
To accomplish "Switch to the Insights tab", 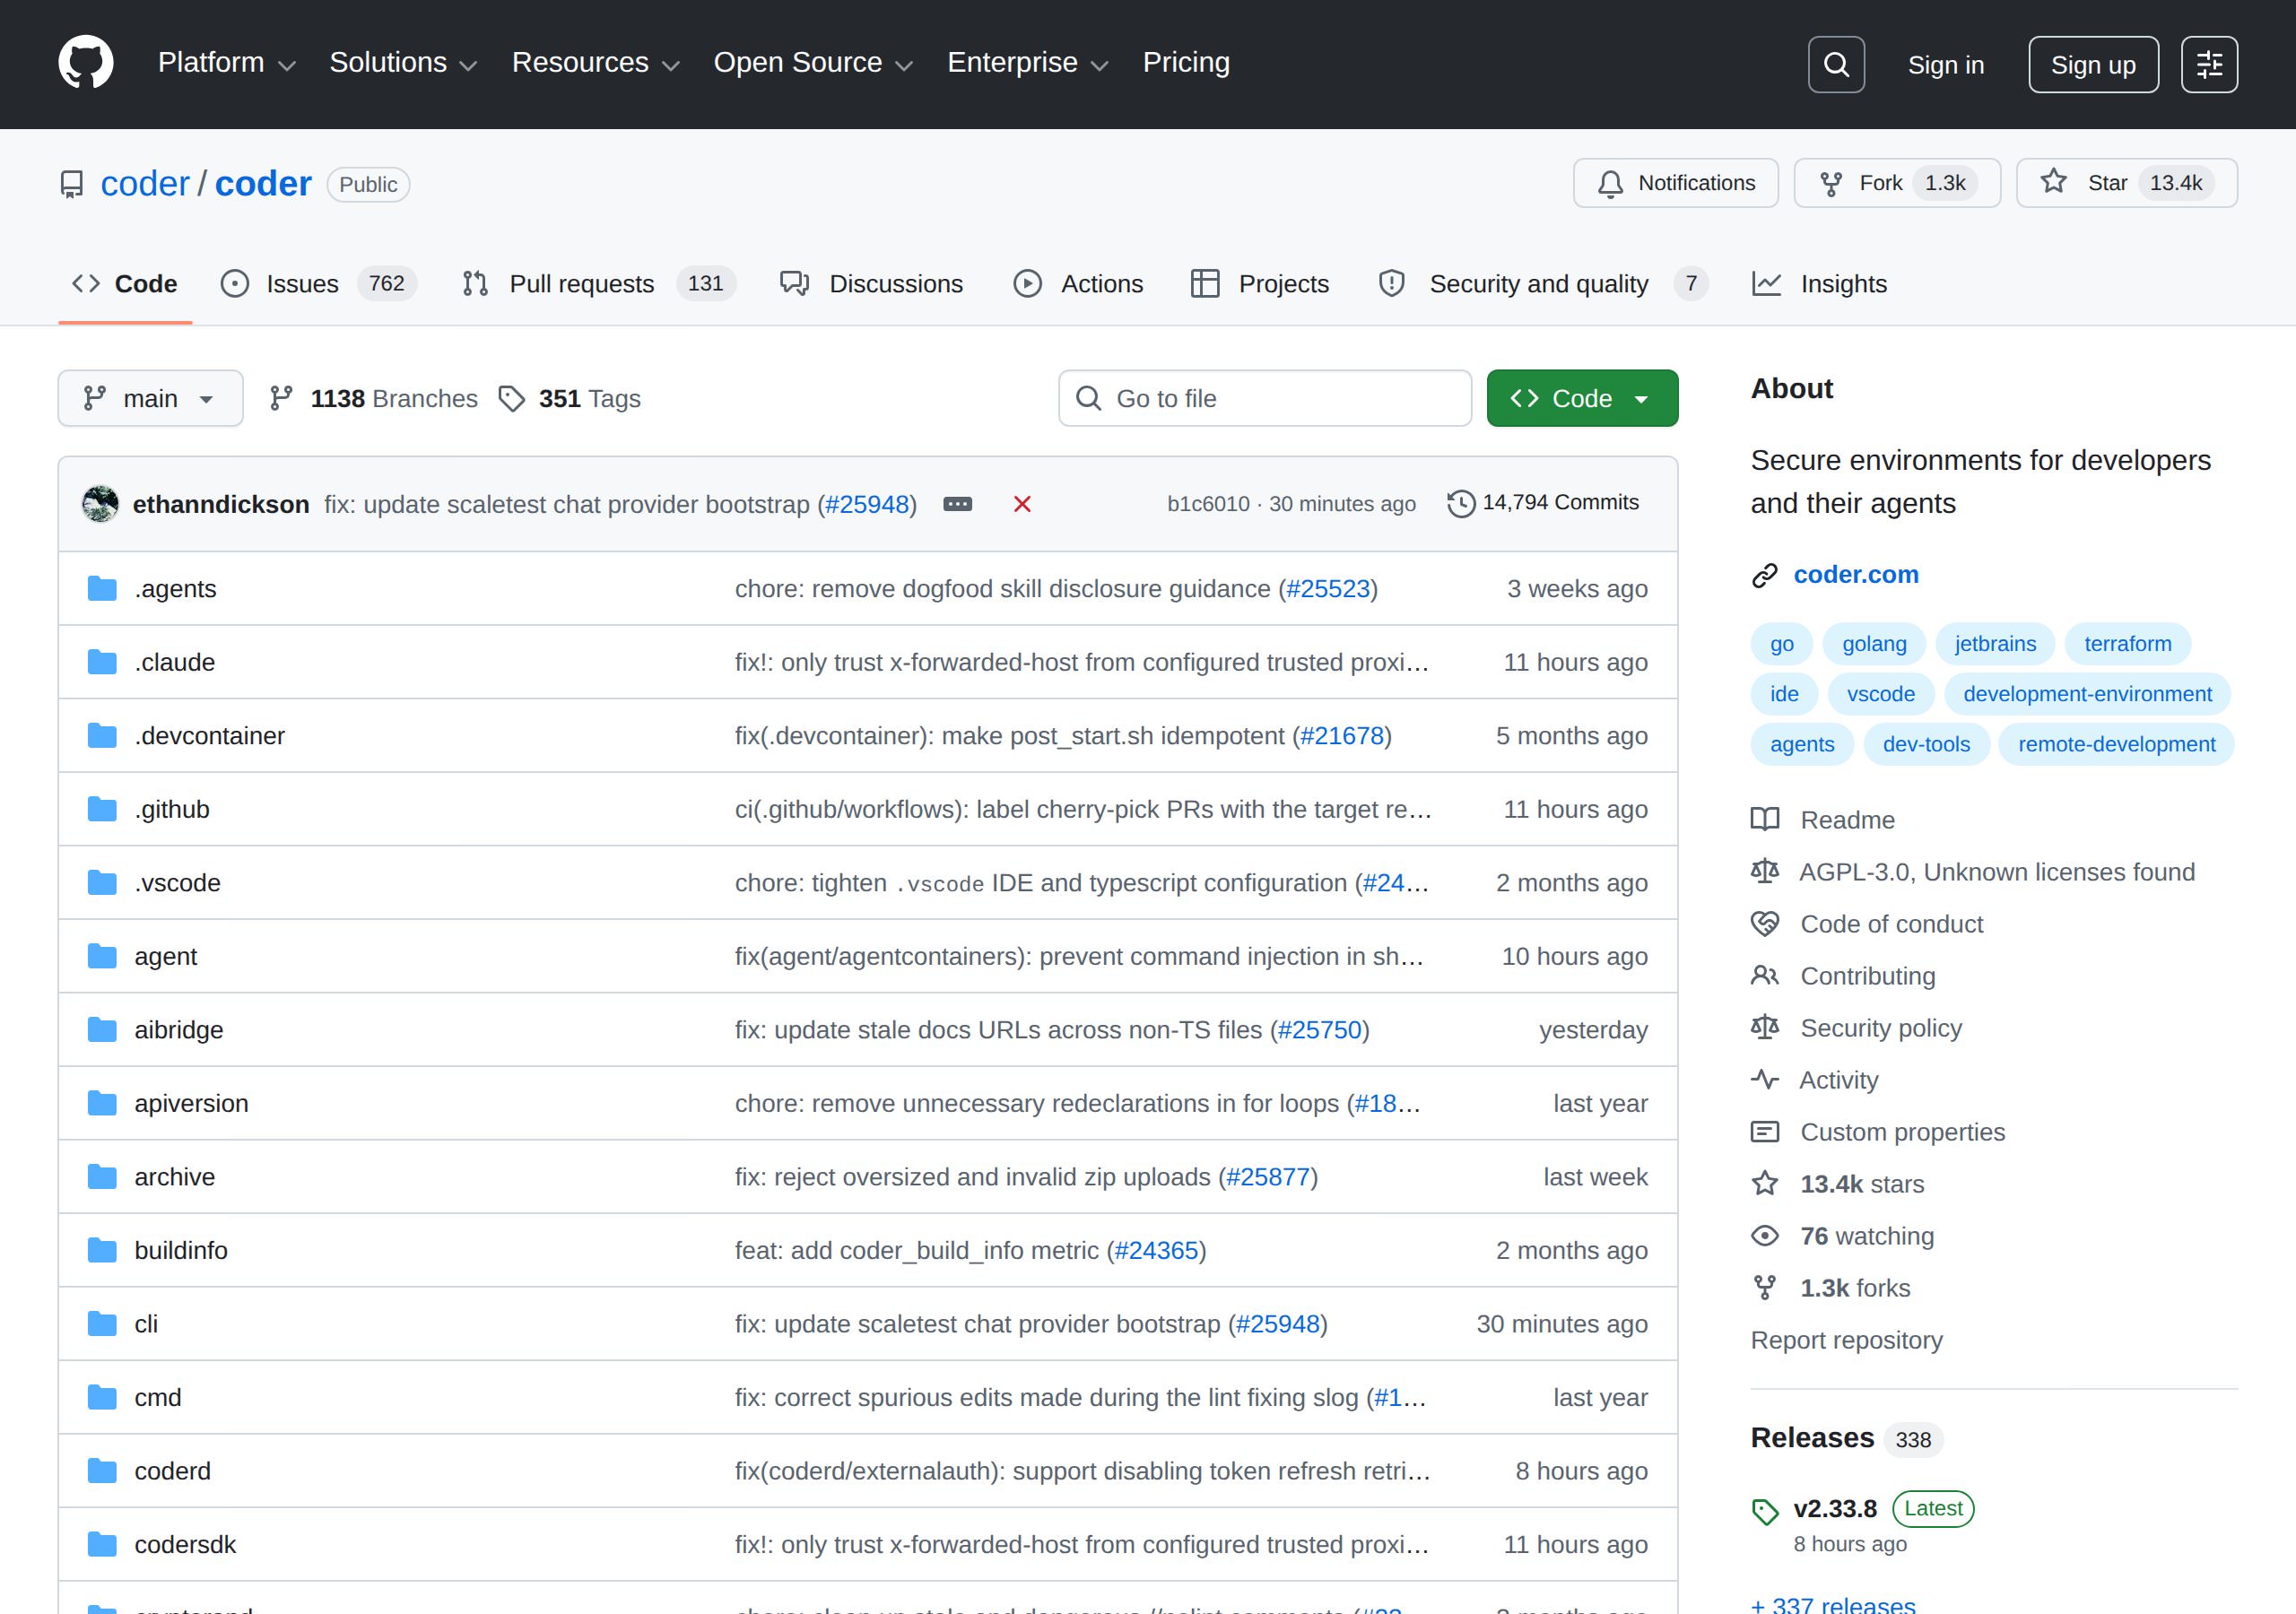I will (1820, 284).
